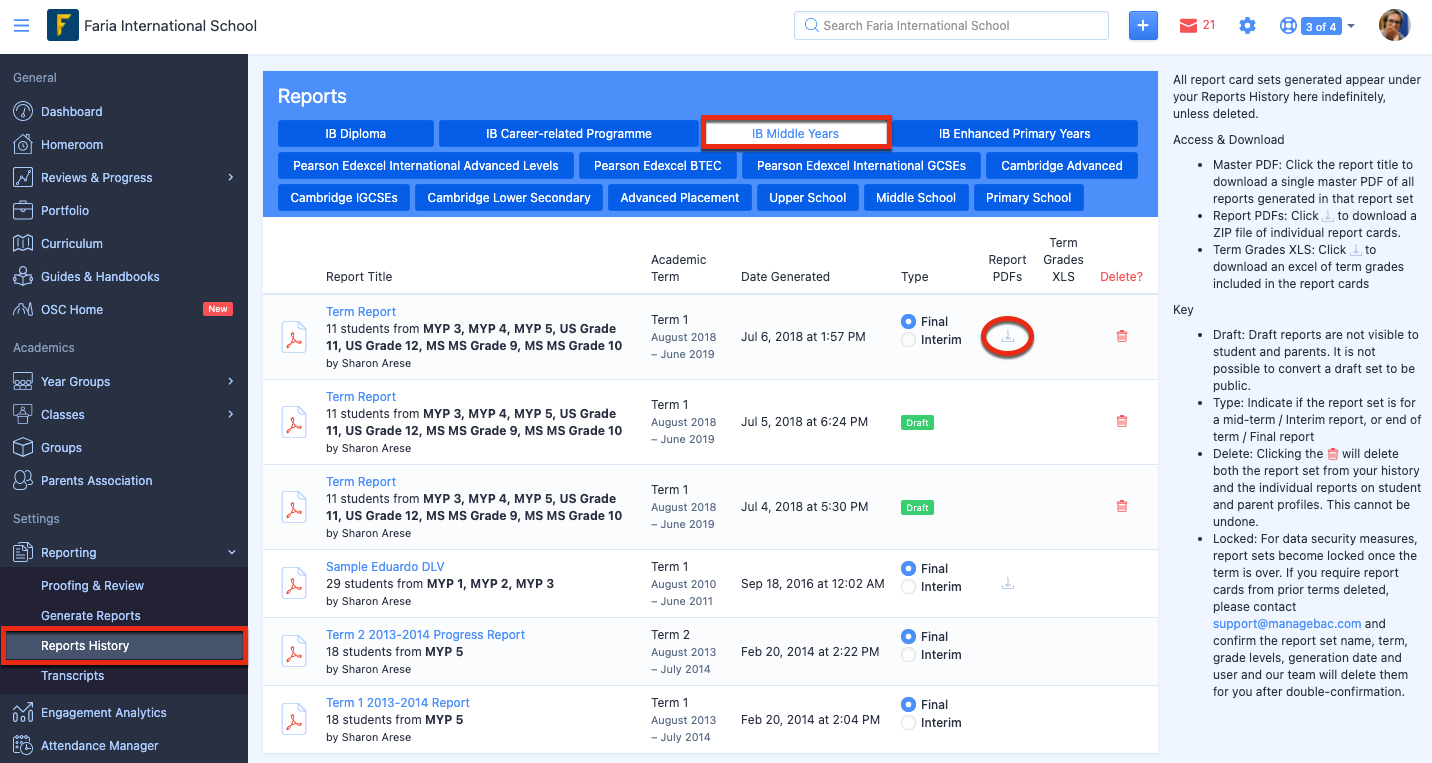Select Interim for Term 1 2013-2014 Report
This screenshot has height=763, width=1432.
pos(908,723)
